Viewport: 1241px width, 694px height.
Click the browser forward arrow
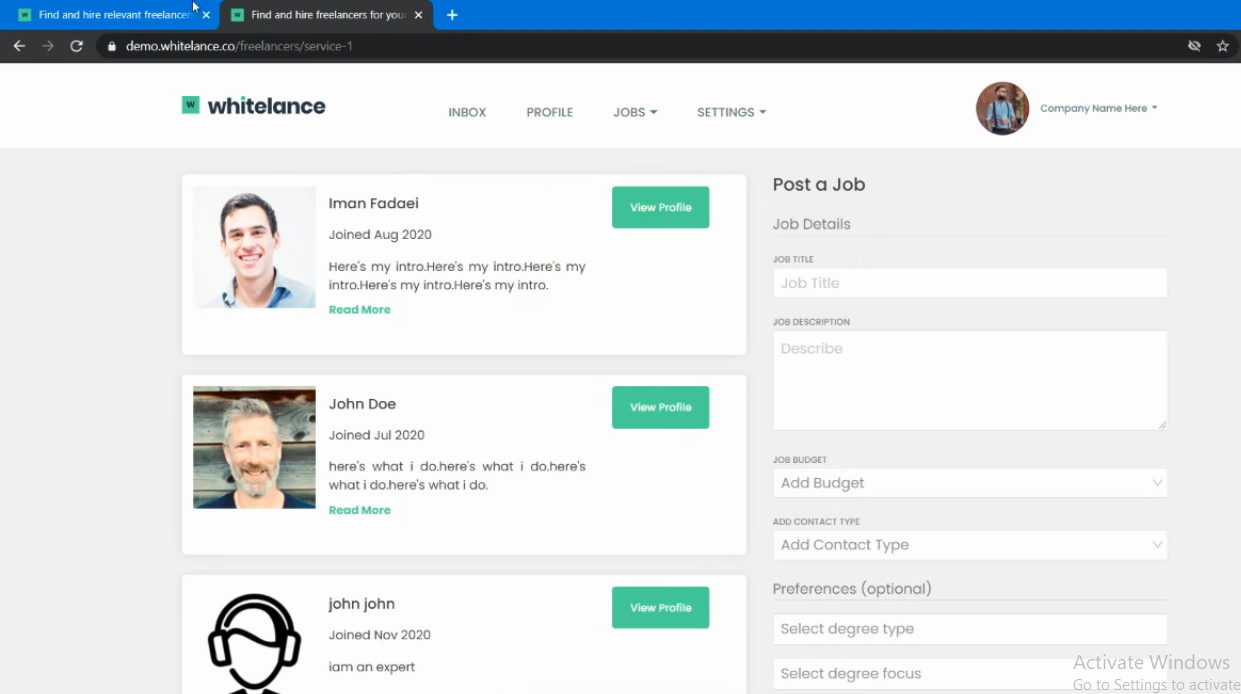tap(48, 46)
